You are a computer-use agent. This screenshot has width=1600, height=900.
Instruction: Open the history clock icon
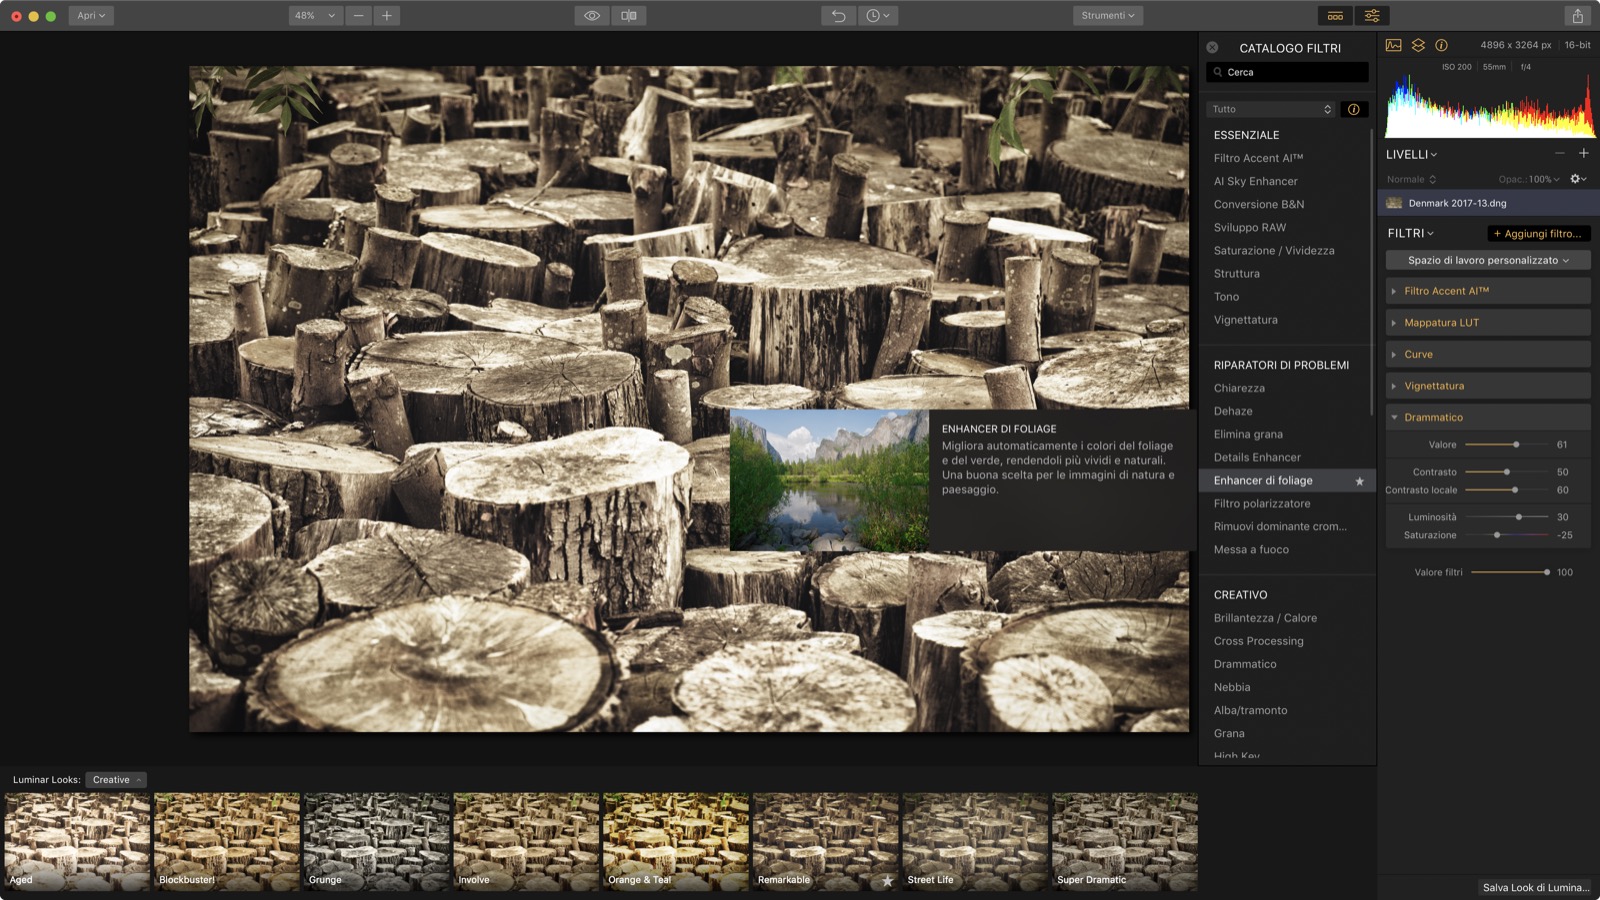877,16
